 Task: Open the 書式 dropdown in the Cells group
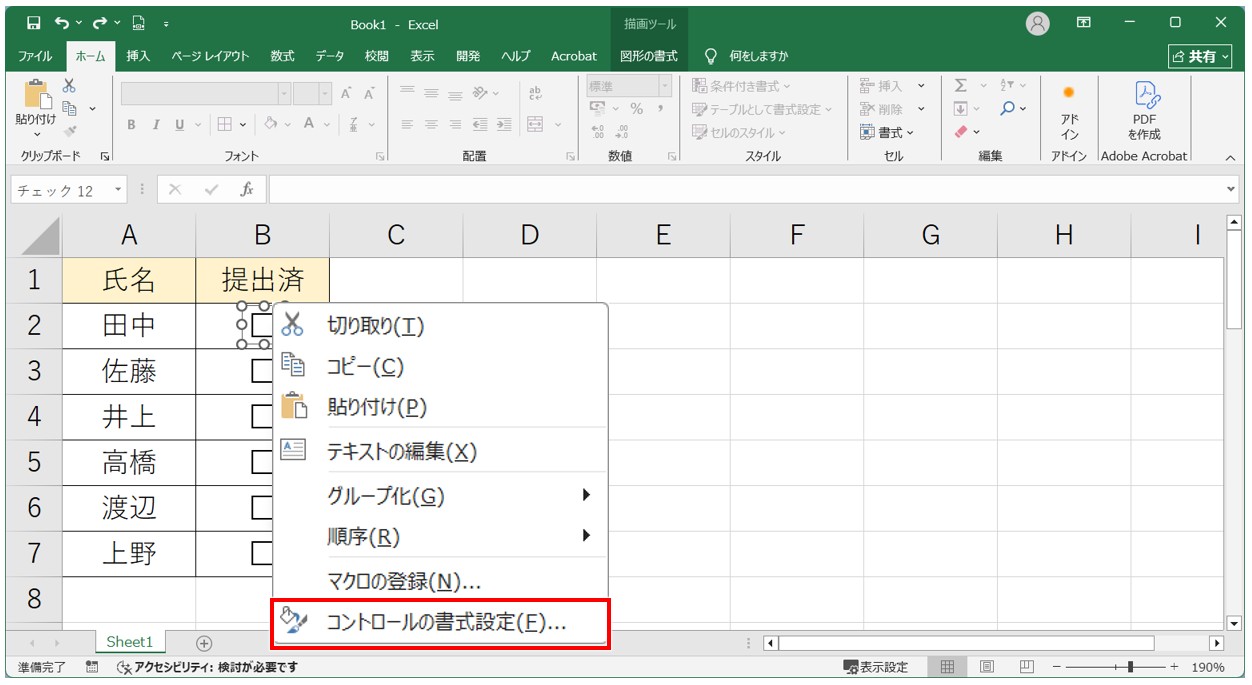(887, 132)
